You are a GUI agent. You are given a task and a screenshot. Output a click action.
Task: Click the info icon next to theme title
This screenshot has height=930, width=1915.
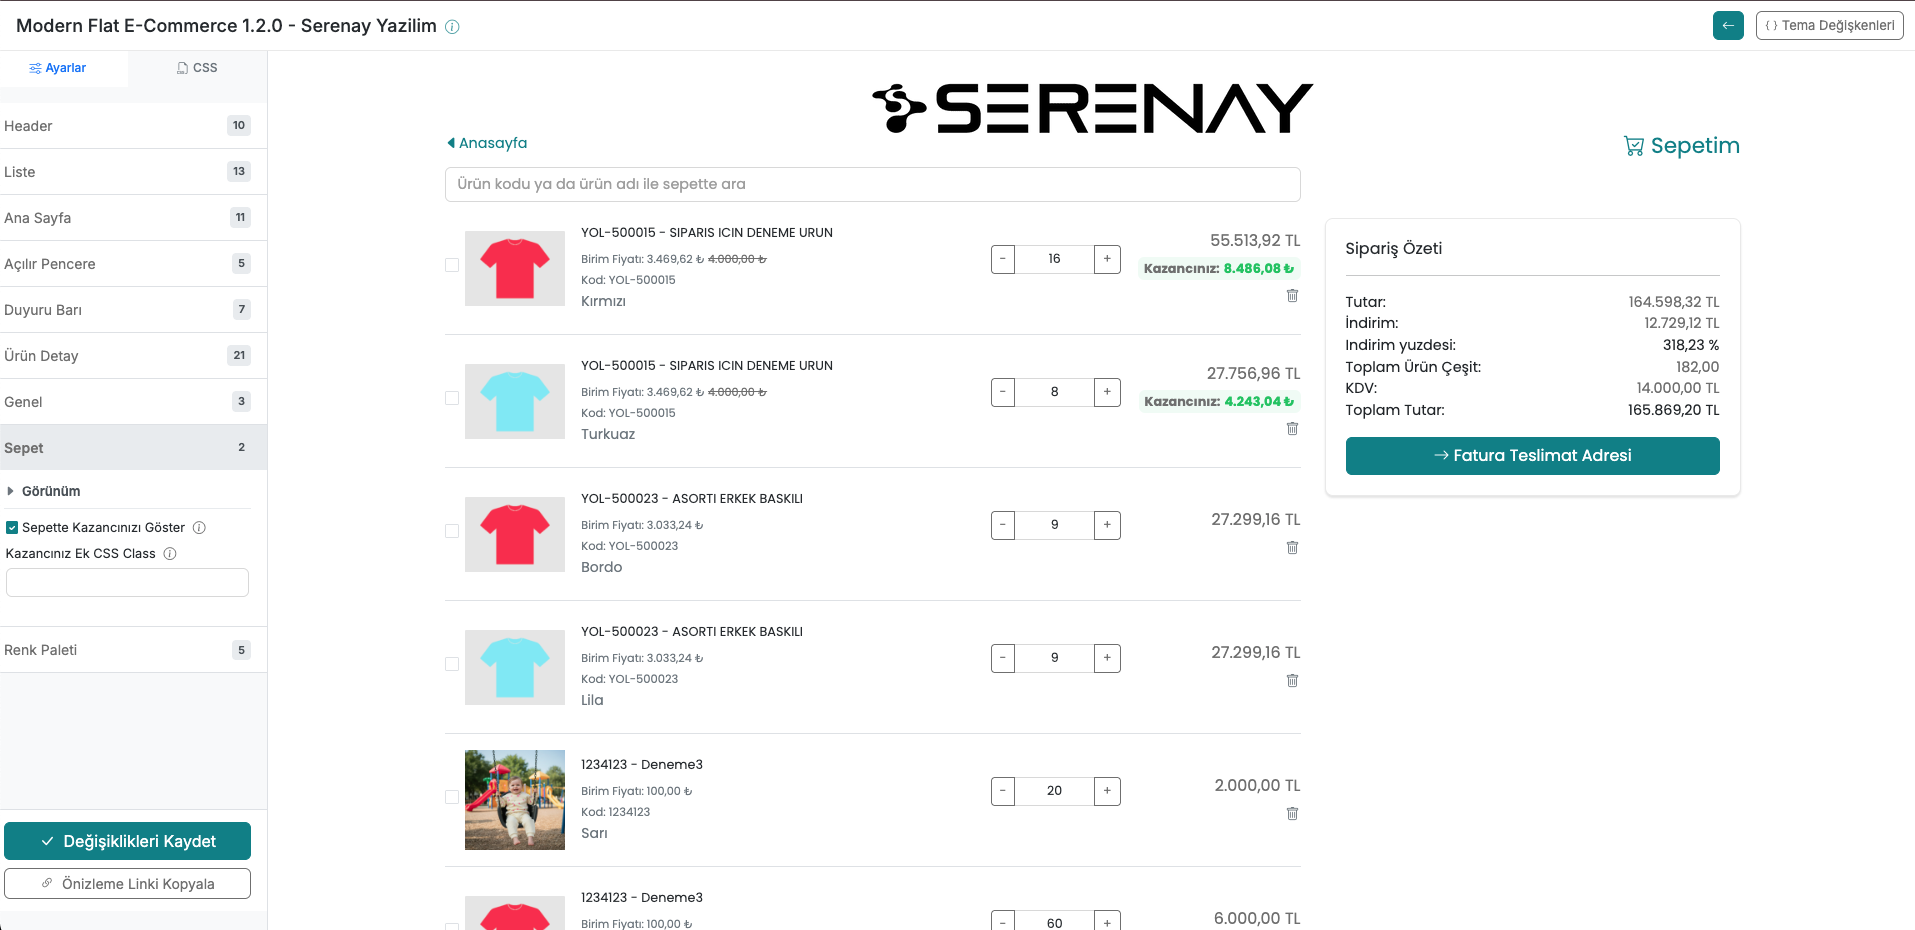[452, 27]
